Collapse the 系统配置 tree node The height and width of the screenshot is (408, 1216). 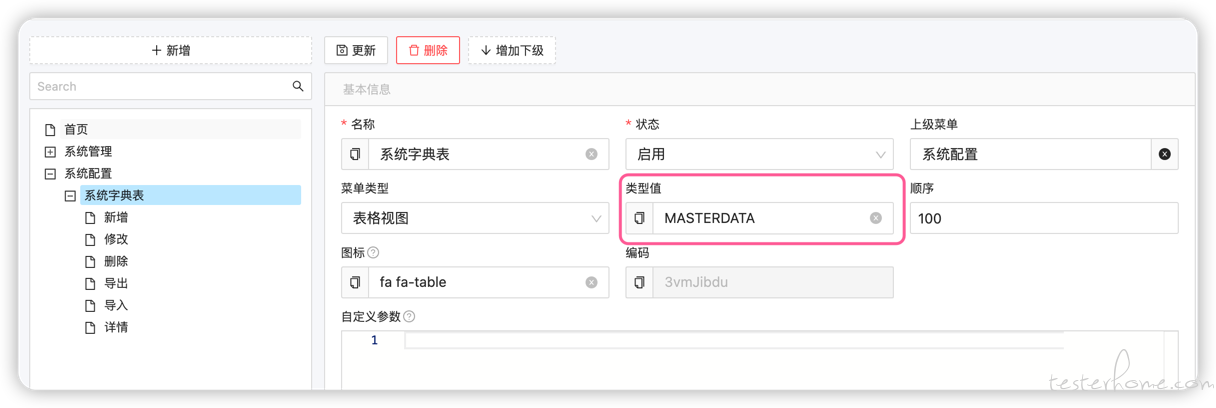(x=50, y=174)
